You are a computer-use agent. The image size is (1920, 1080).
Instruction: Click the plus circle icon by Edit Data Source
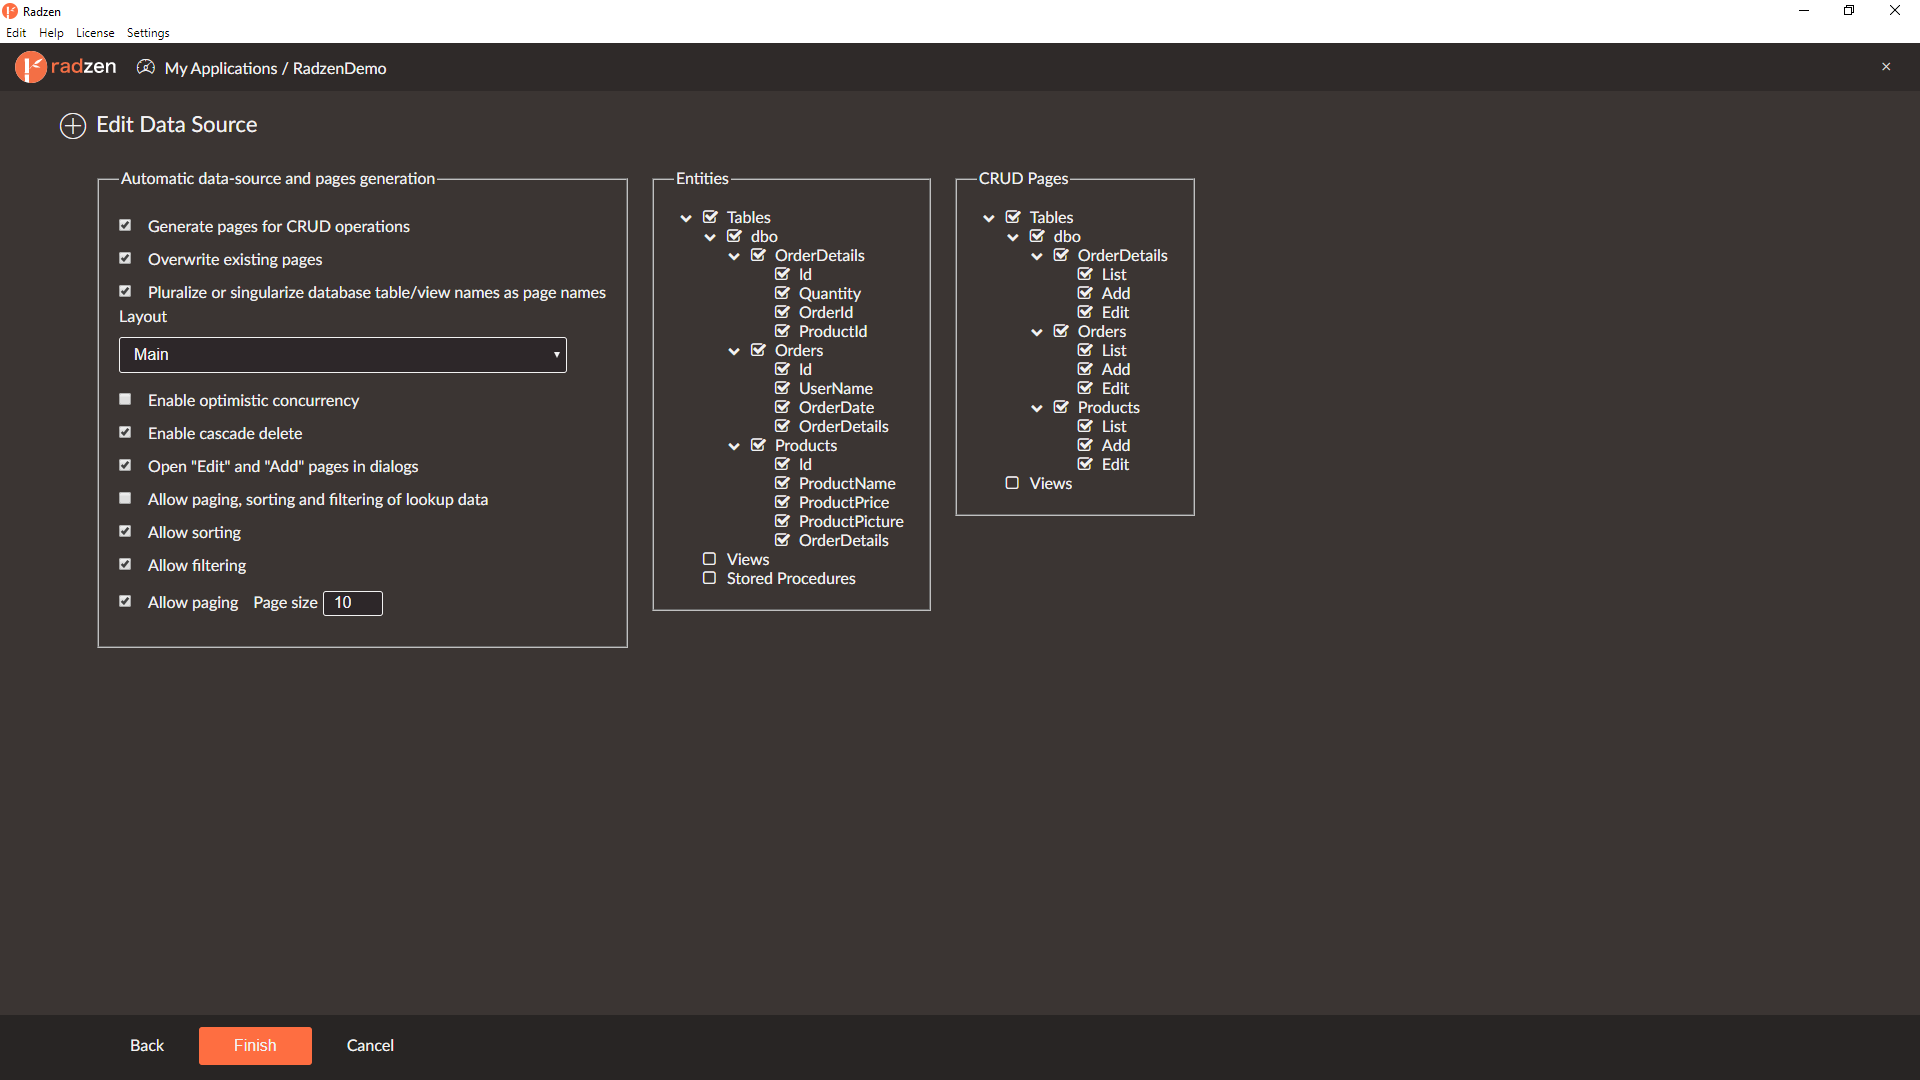pos(73,126)
